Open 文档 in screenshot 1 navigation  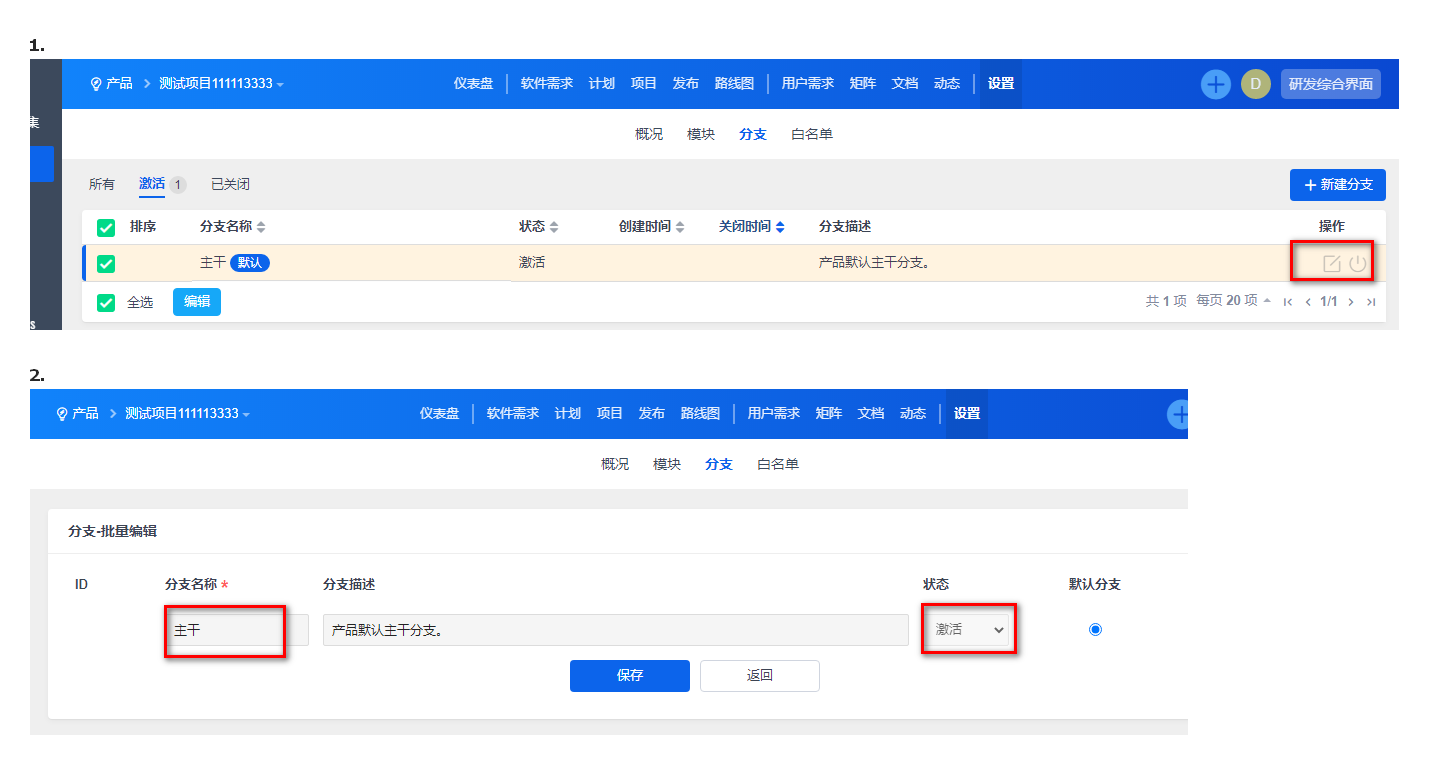point(905,84)
